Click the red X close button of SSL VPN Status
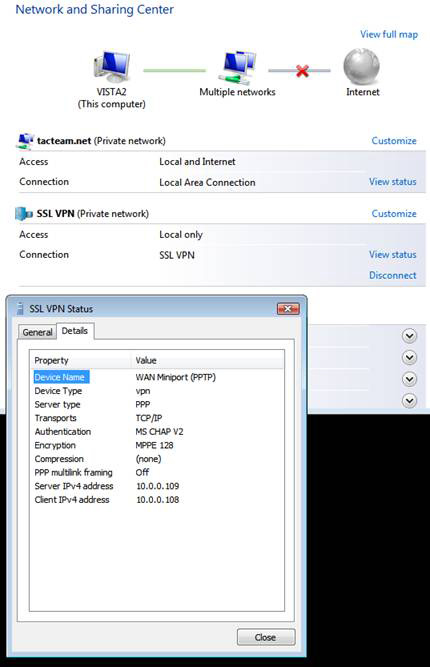 point(288,309)
